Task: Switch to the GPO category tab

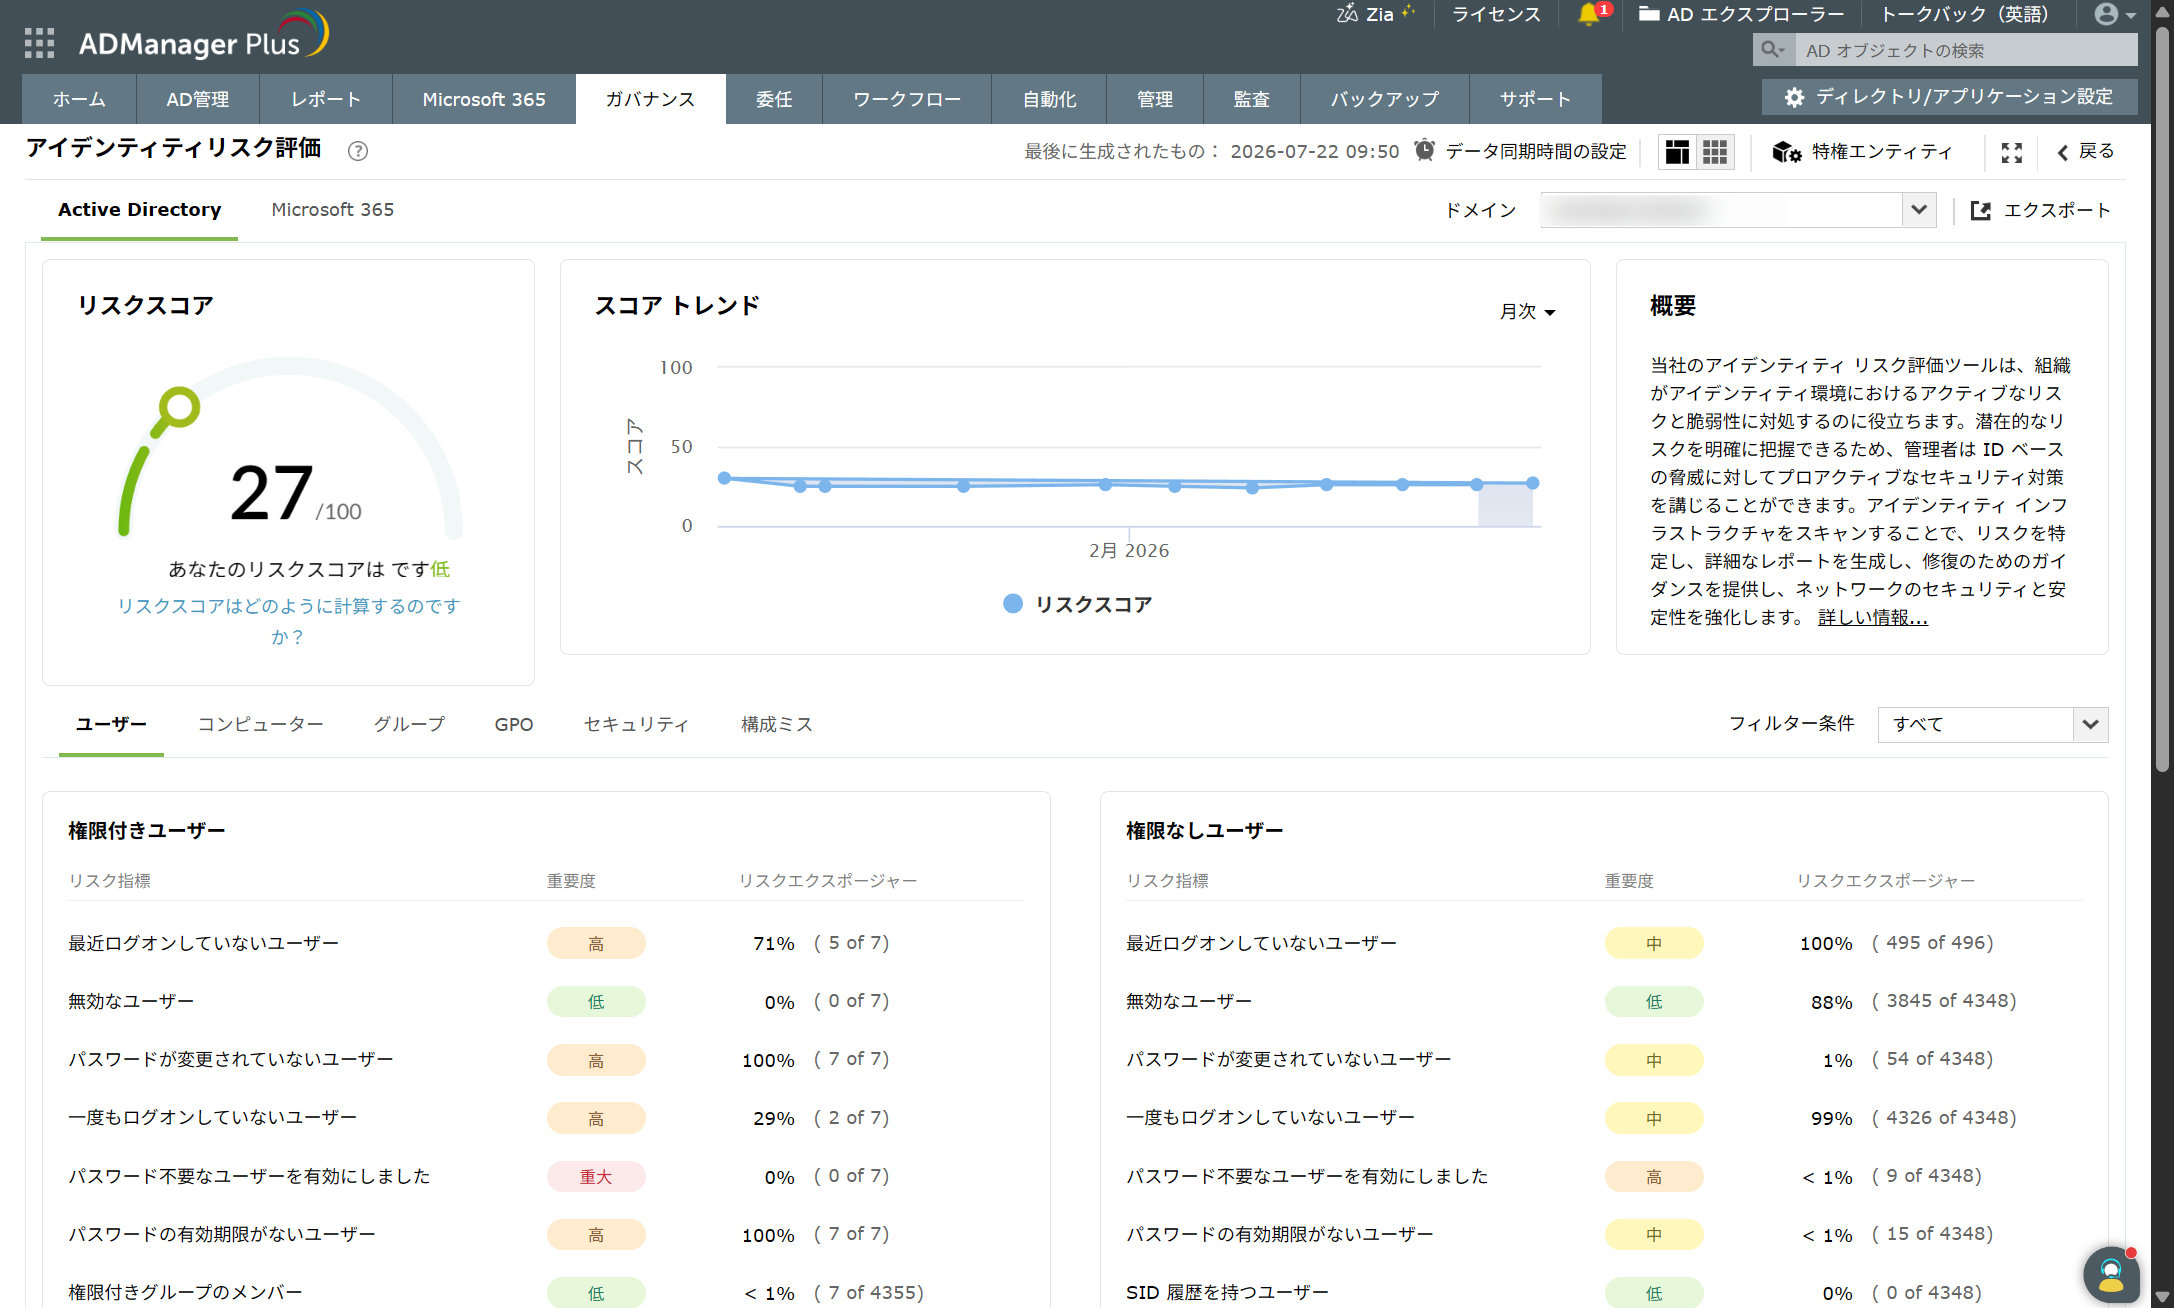Action: (x=514, y=724)
